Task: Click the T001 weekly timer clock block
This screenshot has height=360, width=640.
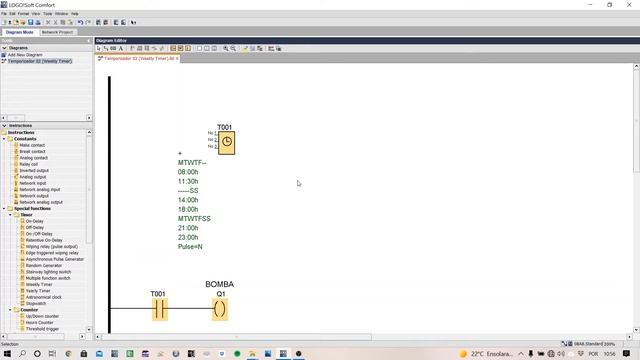Action: (x=227, y=142)
